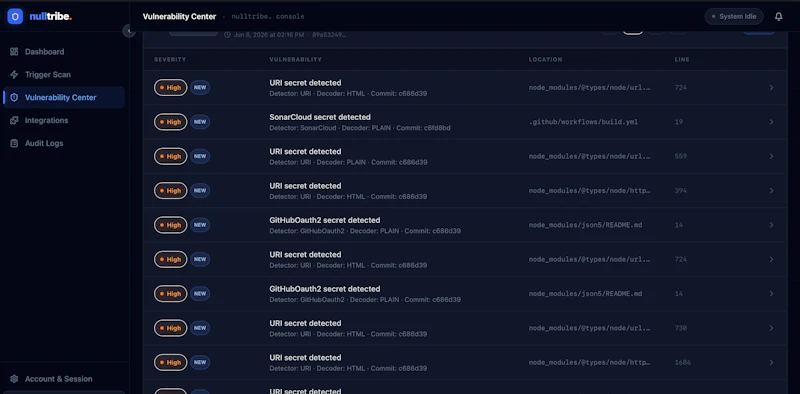Click the NEW tag on SonarCloud row
The height and width of the screenshot is (394, 800).
[200, 122]
